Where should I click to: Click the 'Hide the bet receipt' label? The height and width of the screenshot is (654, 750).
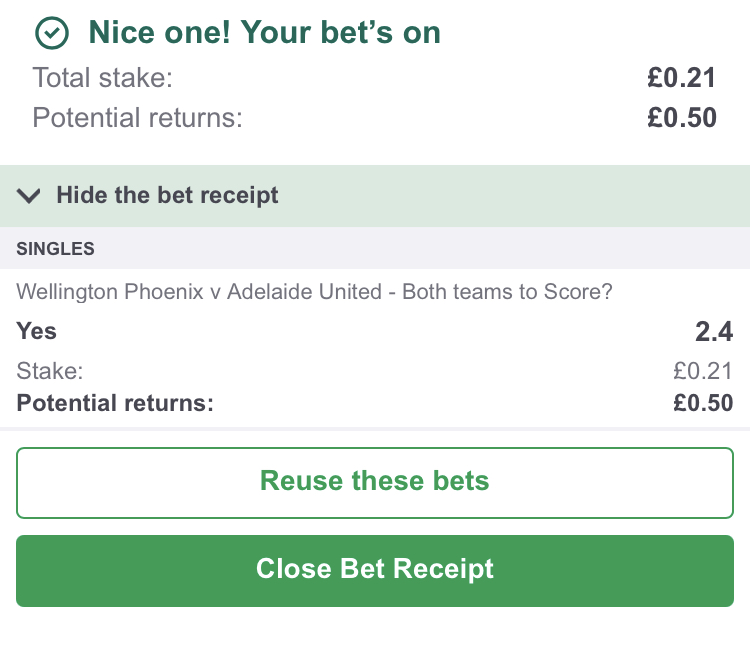click(167, 195)
